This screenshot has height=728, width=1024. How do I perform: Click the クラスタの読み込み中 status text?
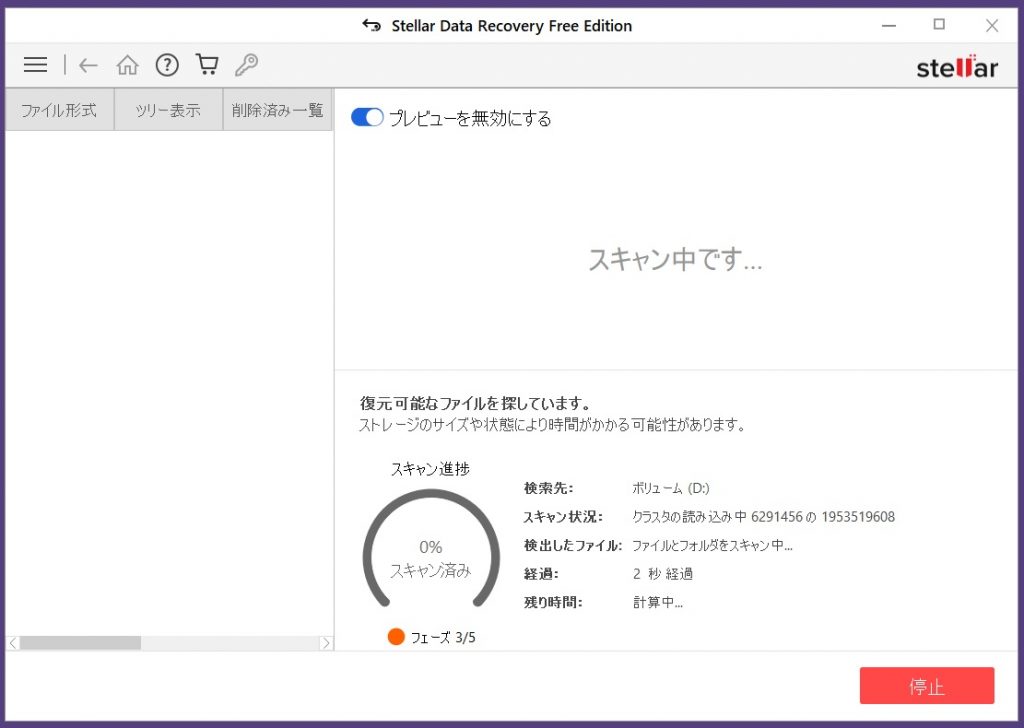tap(763, 516)
